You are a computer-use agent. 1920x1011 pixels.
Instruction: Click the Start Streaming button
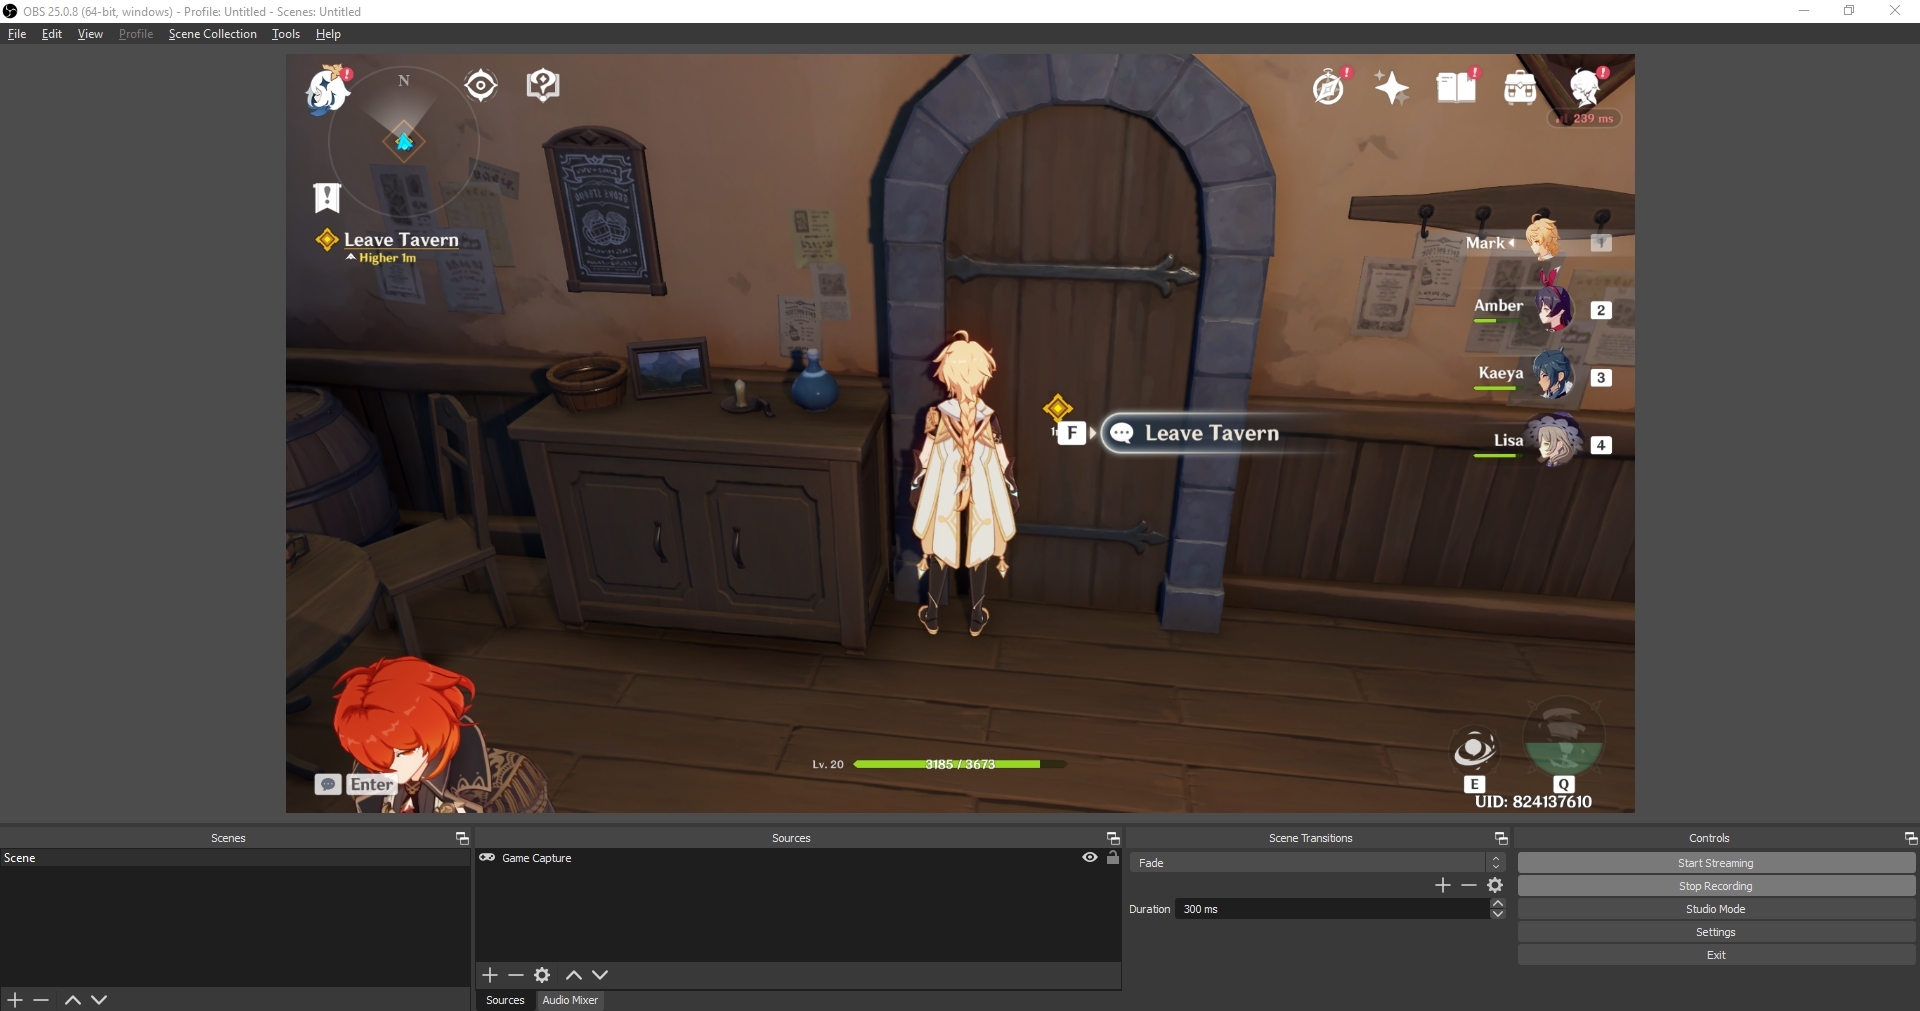click(1716, 863)
